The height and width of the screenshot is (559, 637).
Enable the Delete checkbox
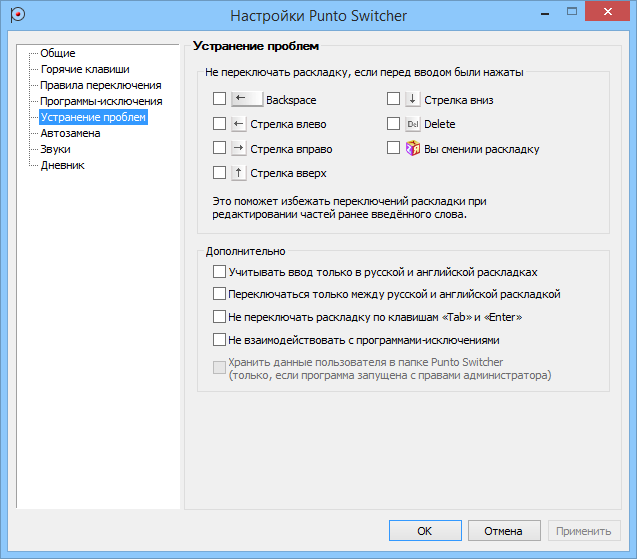click(x=393, y=124)
